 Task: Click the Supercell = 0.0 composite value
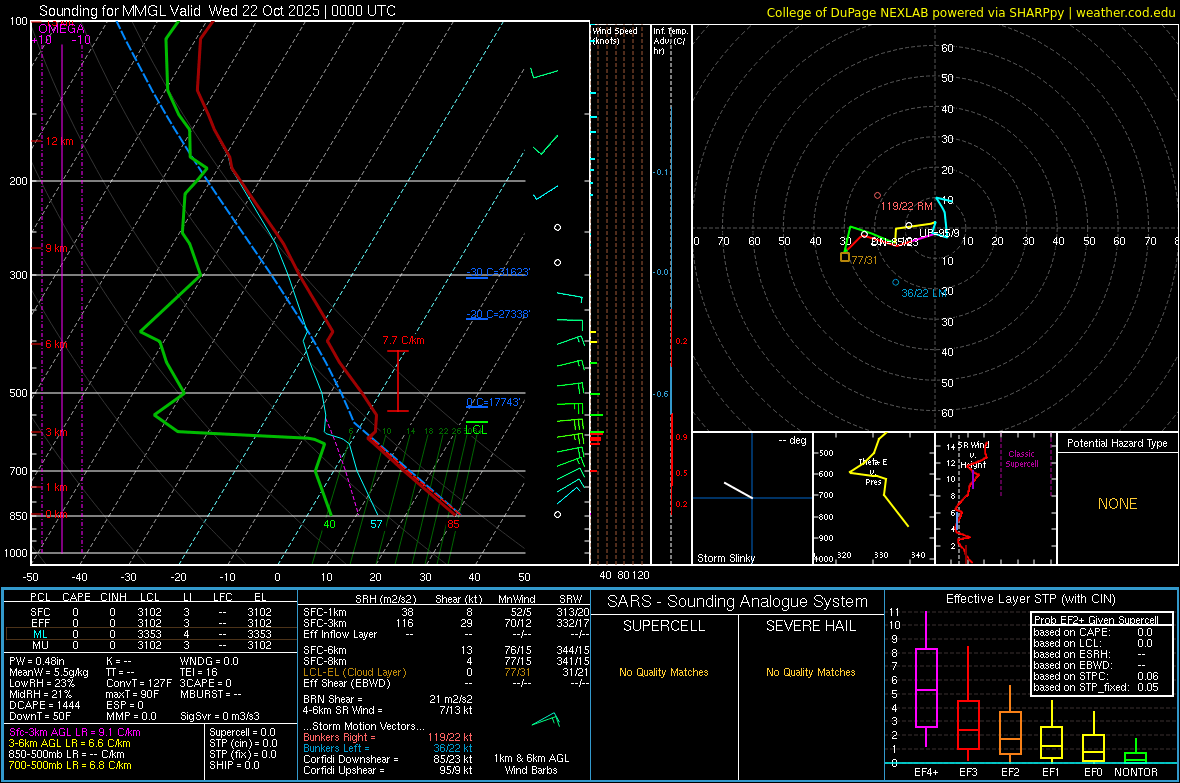[x=242, y=732]
